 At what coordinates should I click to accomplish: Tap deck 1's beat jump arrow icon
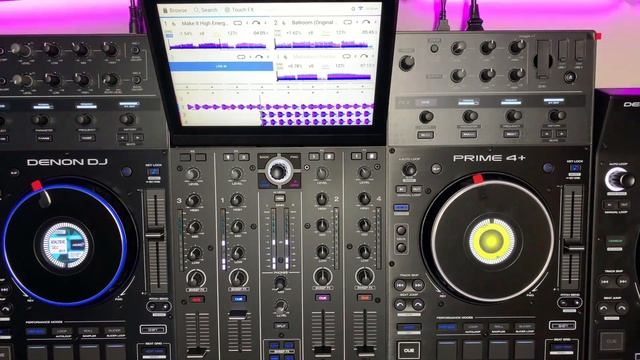tap(256, 23)
